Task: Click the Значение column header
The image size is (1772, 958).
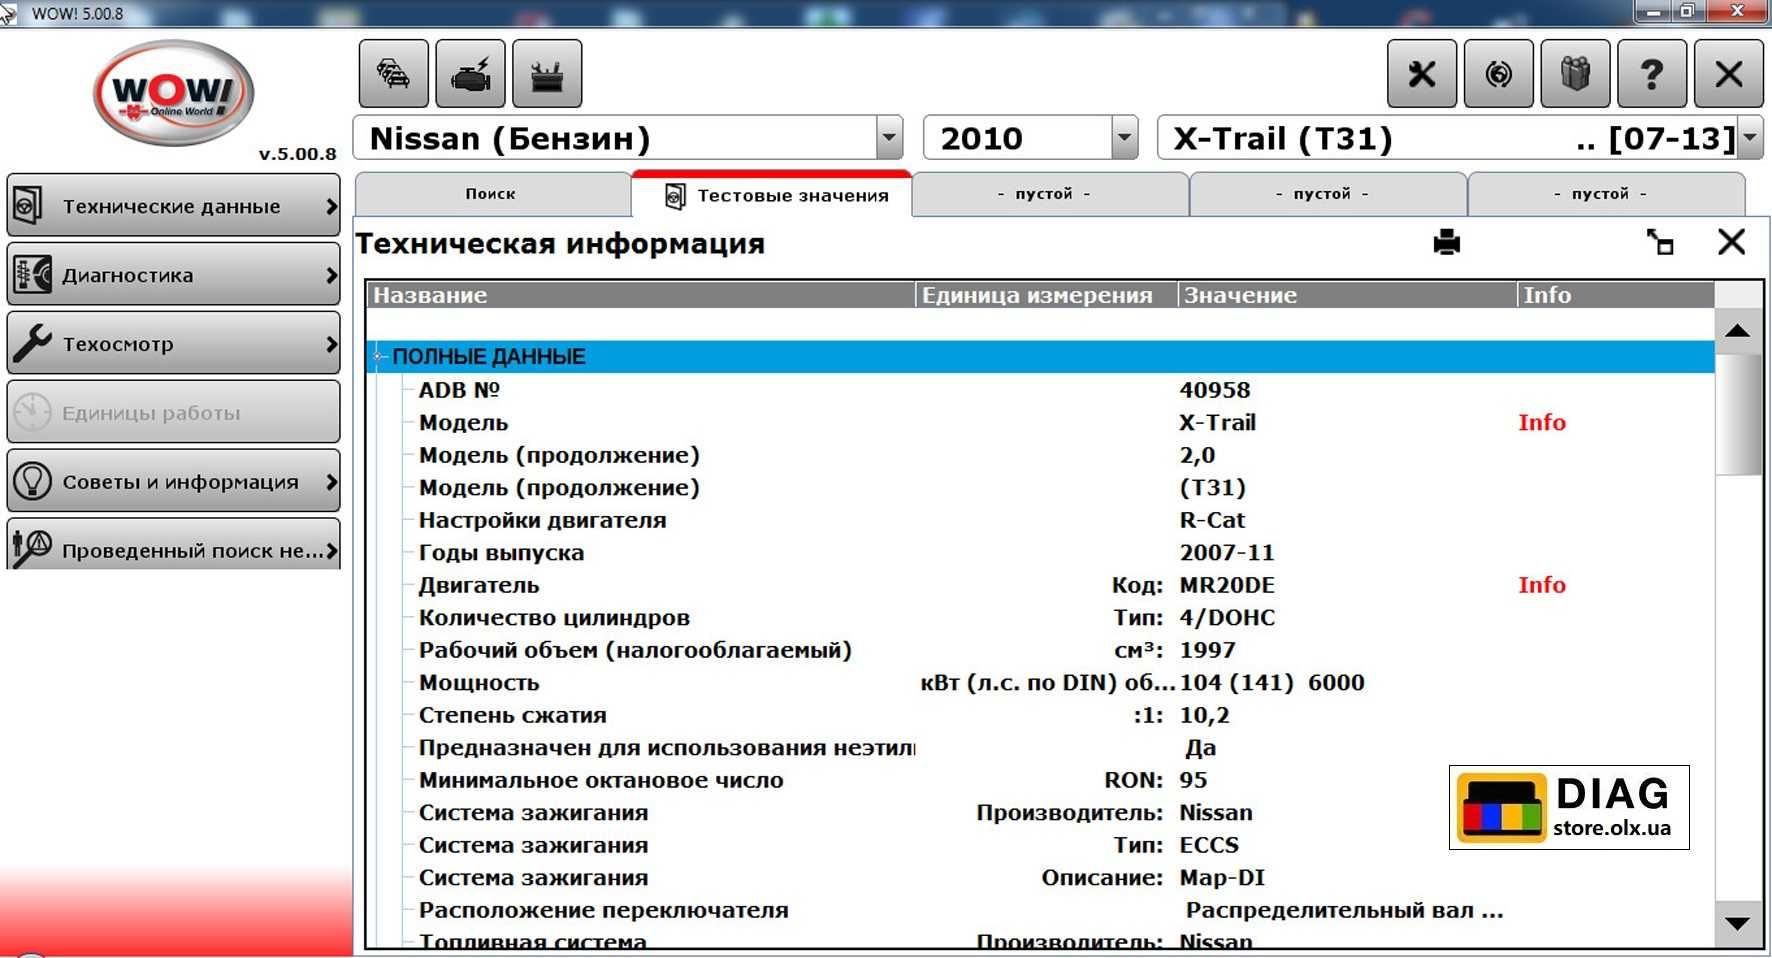Action: pos(1347,295)
